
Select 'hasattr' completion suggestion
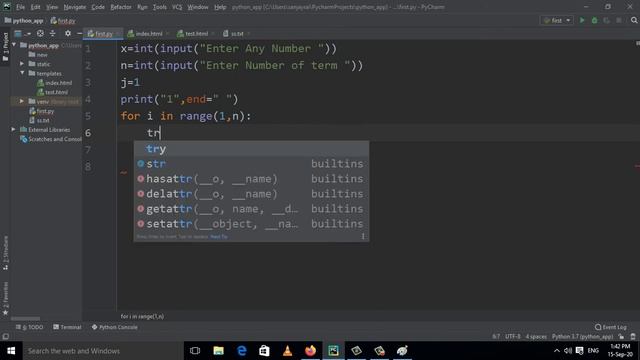point(251,179)
